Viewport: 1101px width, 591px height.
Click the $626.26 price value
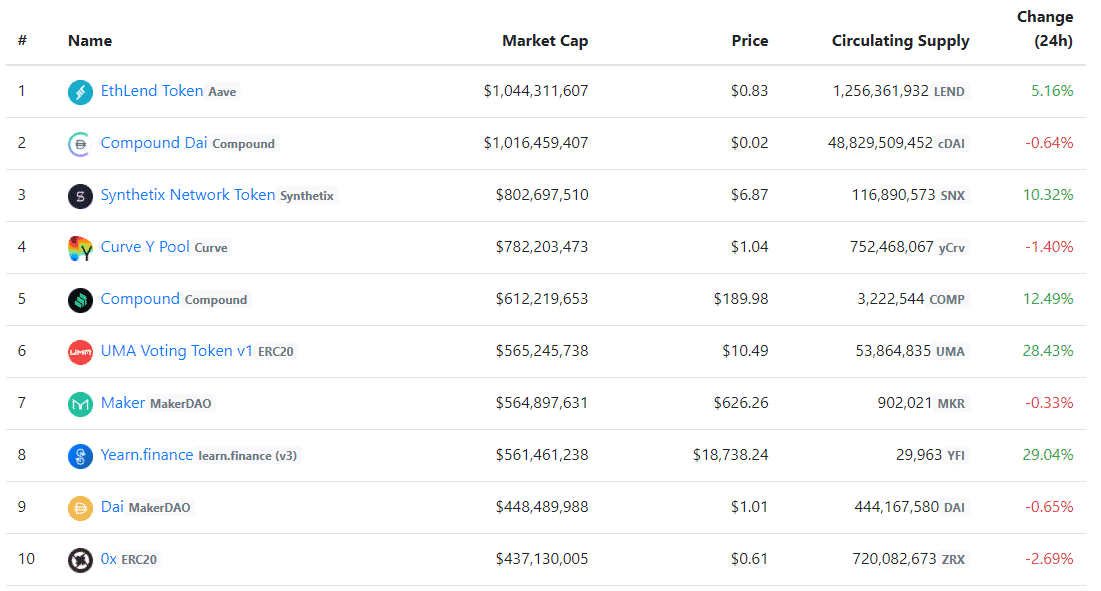(741, 402)
